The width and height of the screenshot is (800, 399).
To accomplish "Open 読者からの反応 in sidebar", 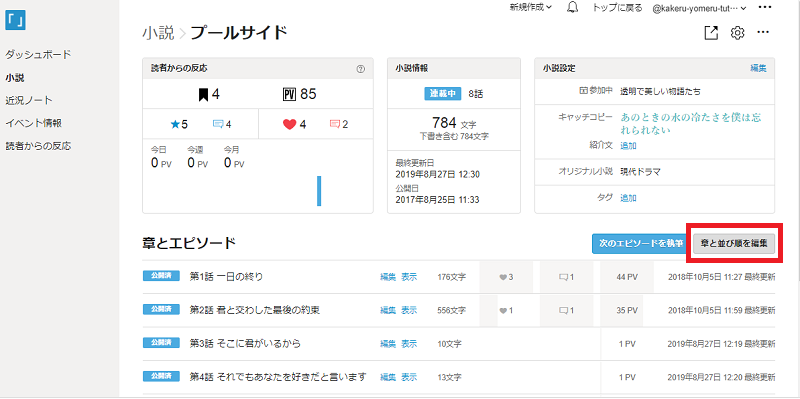I will coord(38,146).
